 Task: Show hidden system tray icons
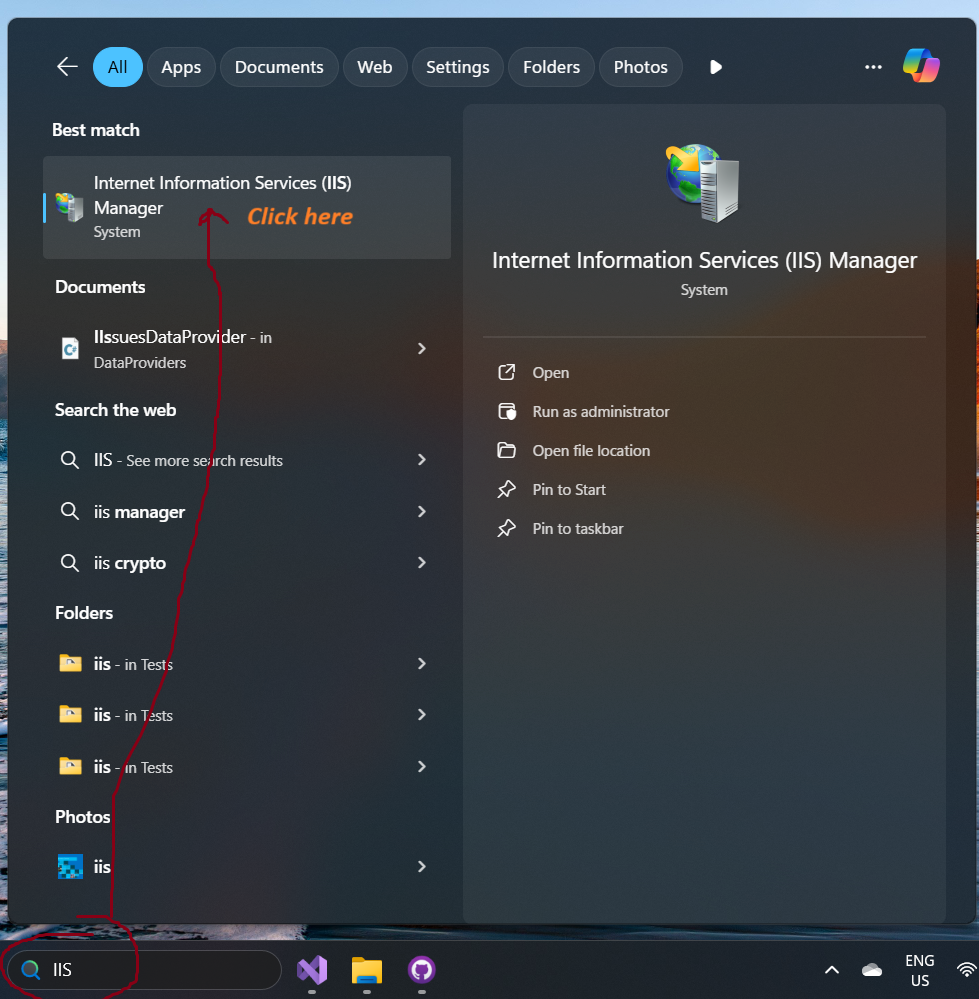(x=832, y=970)
